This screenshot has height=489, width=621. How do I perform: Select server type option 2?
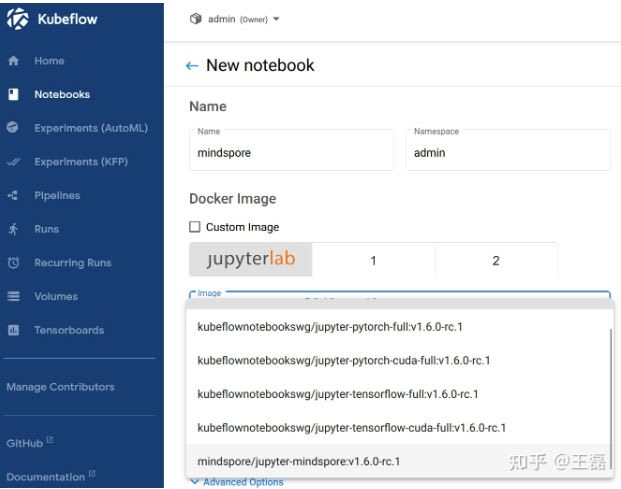tap(496, 260)
